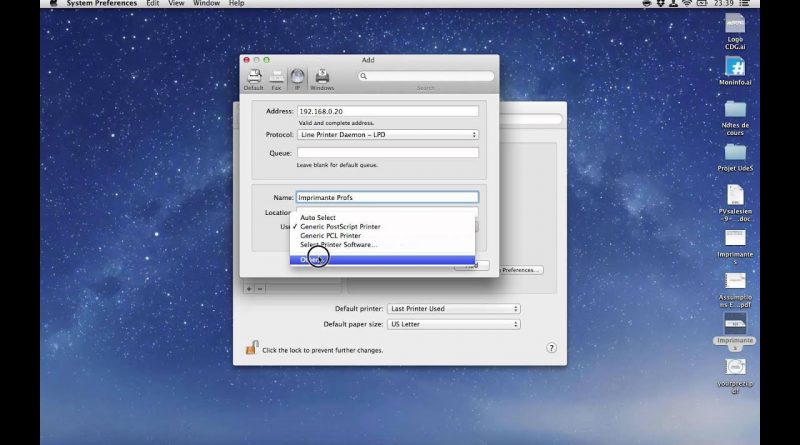Choose 'Generic PostScript Printer' menu entry
The height and width of the screenshot is (445, 800).
point(382,227)
